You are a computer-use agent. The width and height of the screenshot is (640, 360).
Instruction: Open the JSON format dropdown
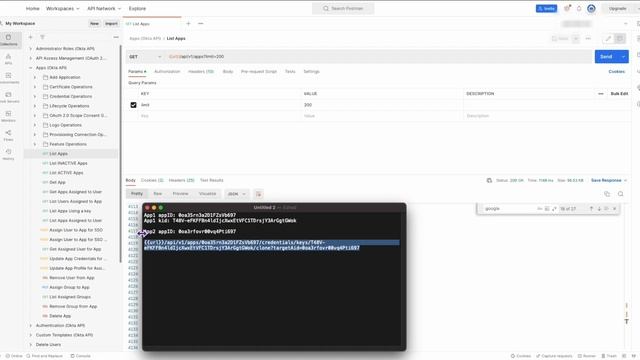(x=236, y=194)
